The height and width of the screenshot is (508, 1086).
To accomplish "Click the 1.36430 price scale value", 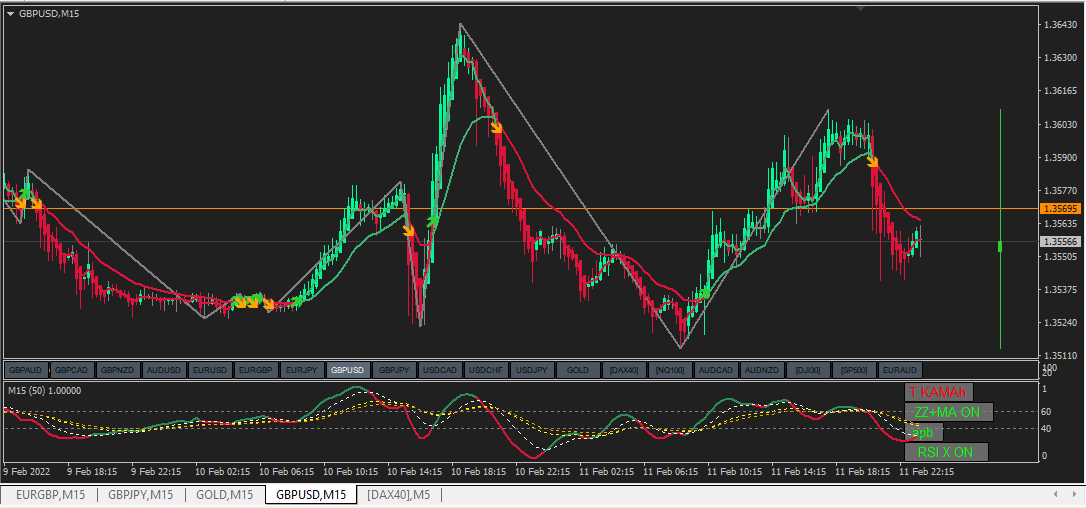I will coord(1060,25).
